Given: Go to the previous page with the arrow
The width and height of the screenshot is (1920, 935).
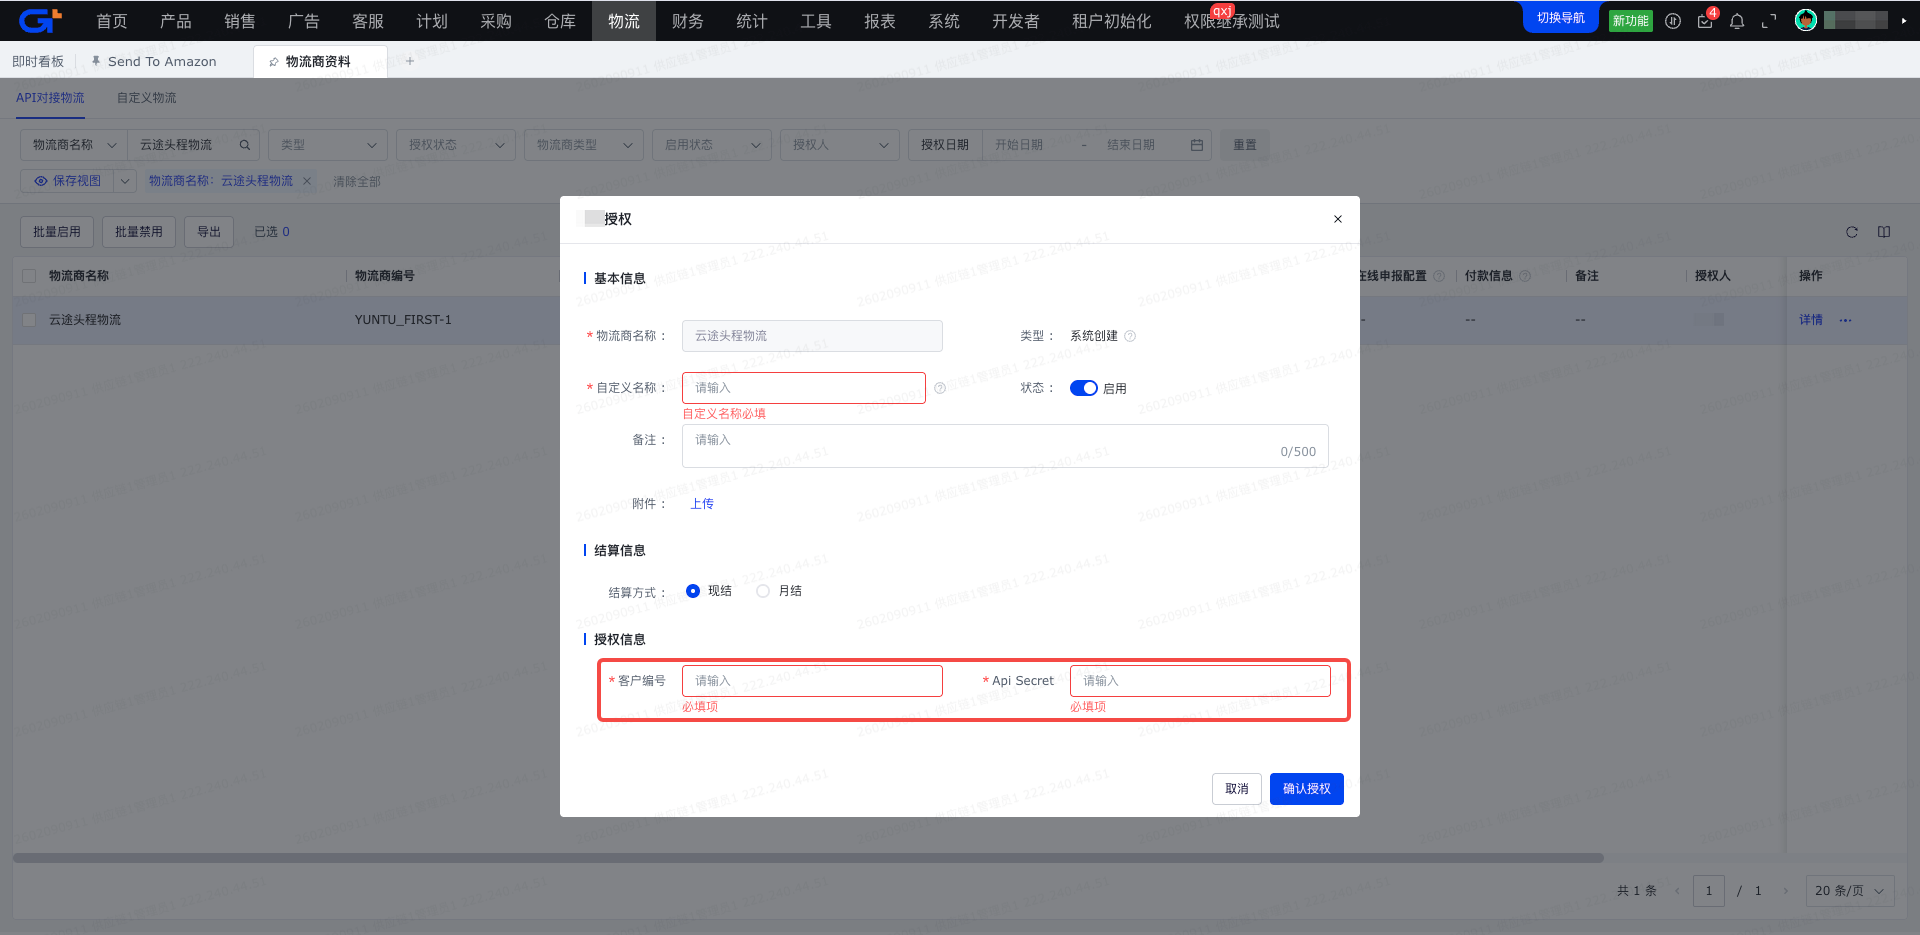Looking at the screenshot, I should pos(1677,891).
